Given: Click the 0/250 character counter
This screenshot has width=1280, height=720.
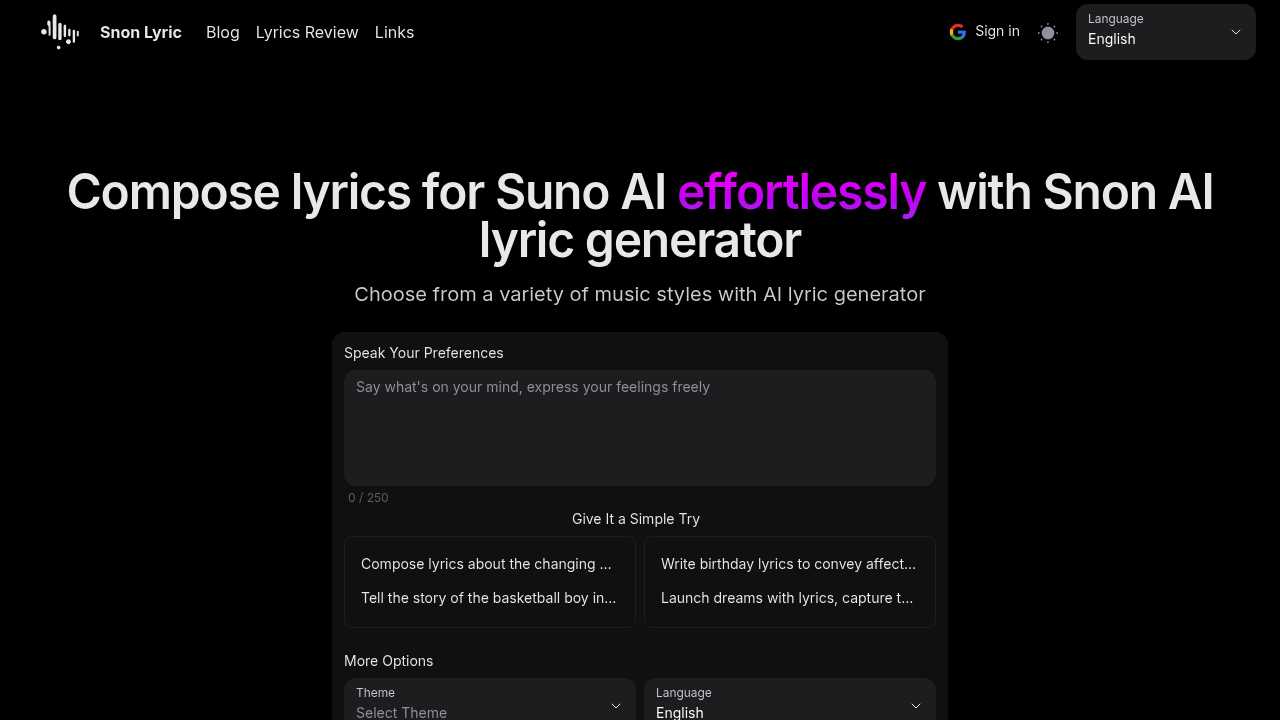Looking at the screenshot, I should tap(367, 497).
